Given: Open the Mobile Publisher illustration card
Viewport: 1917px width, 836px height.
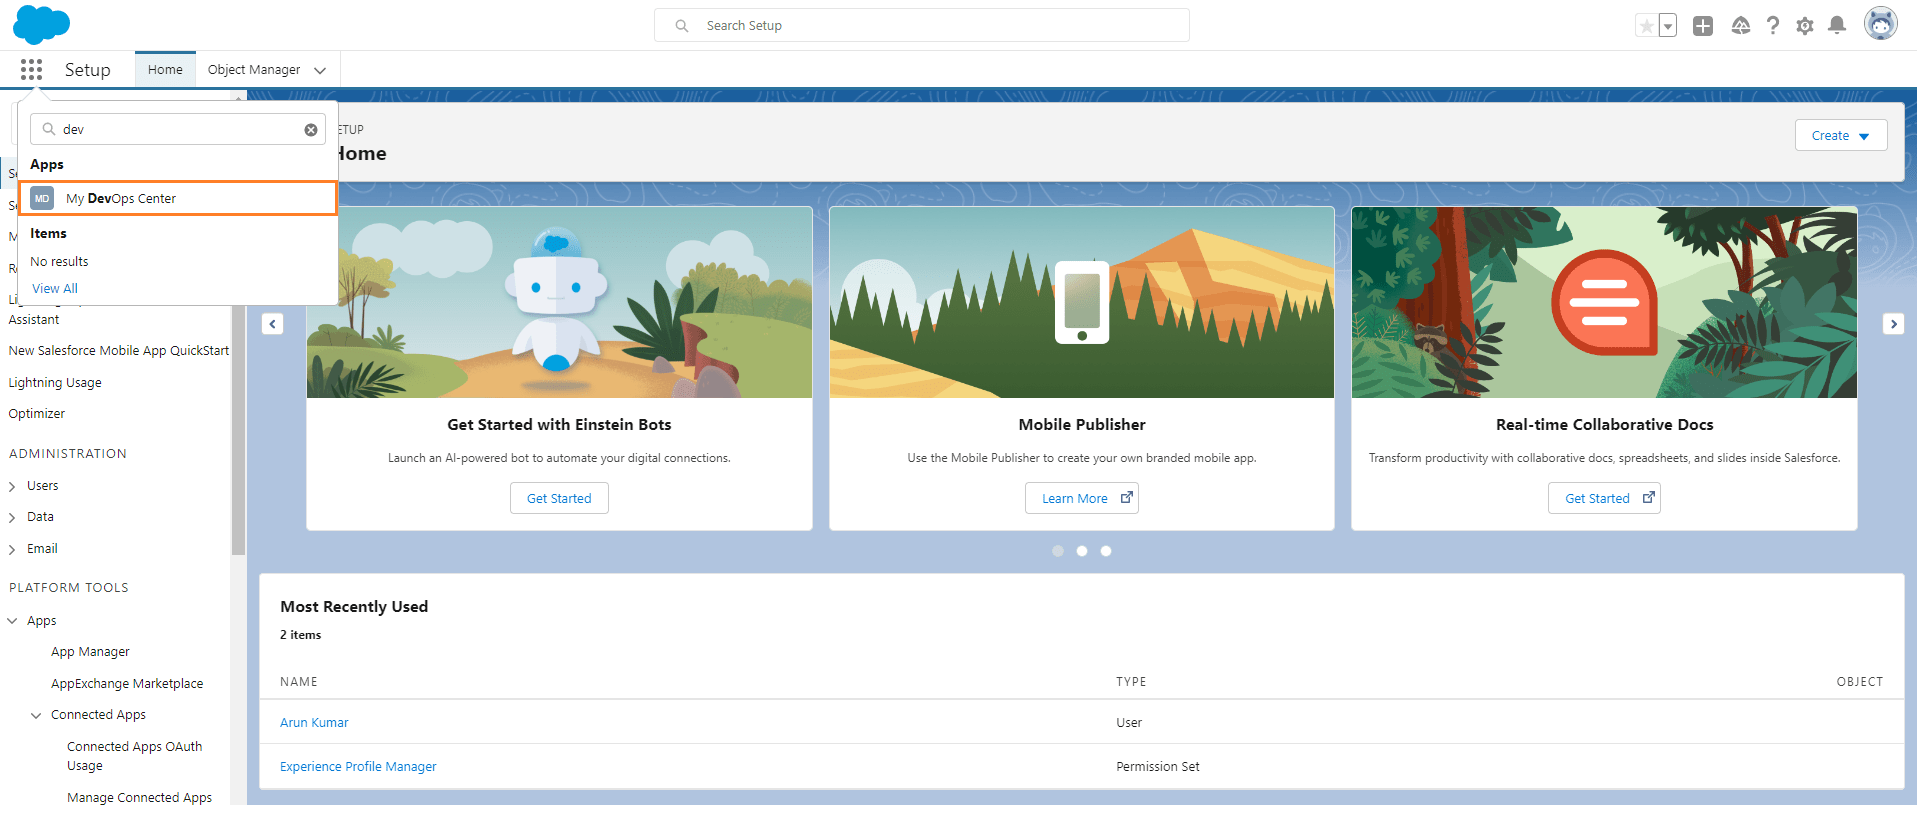Looking at the screenshot, I should (1082, 302).
